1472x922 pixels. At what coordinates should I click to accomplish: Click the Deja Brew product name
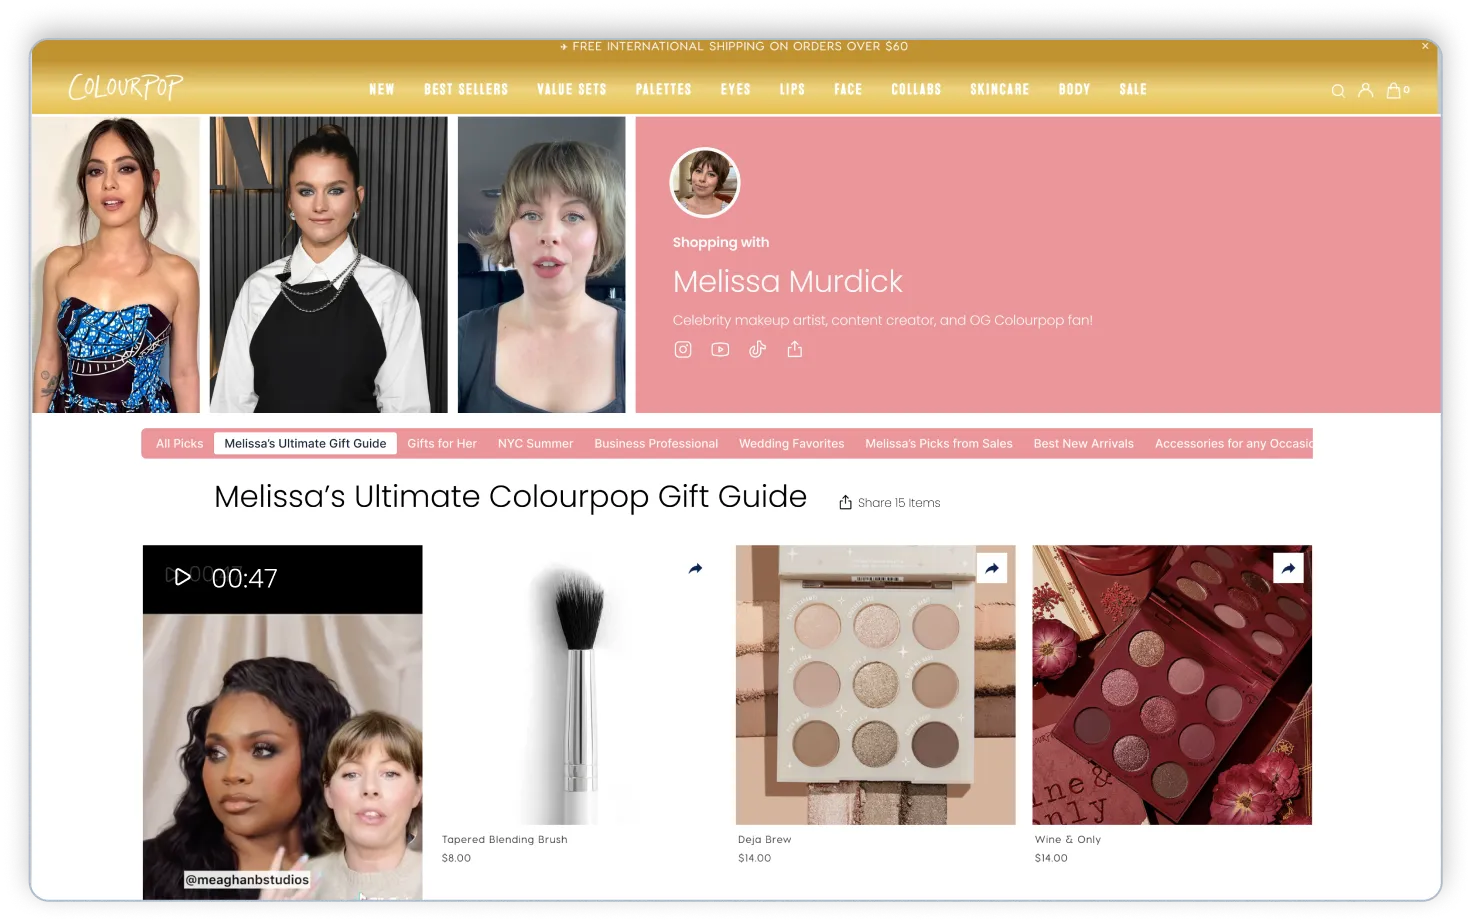click(765, 840)
